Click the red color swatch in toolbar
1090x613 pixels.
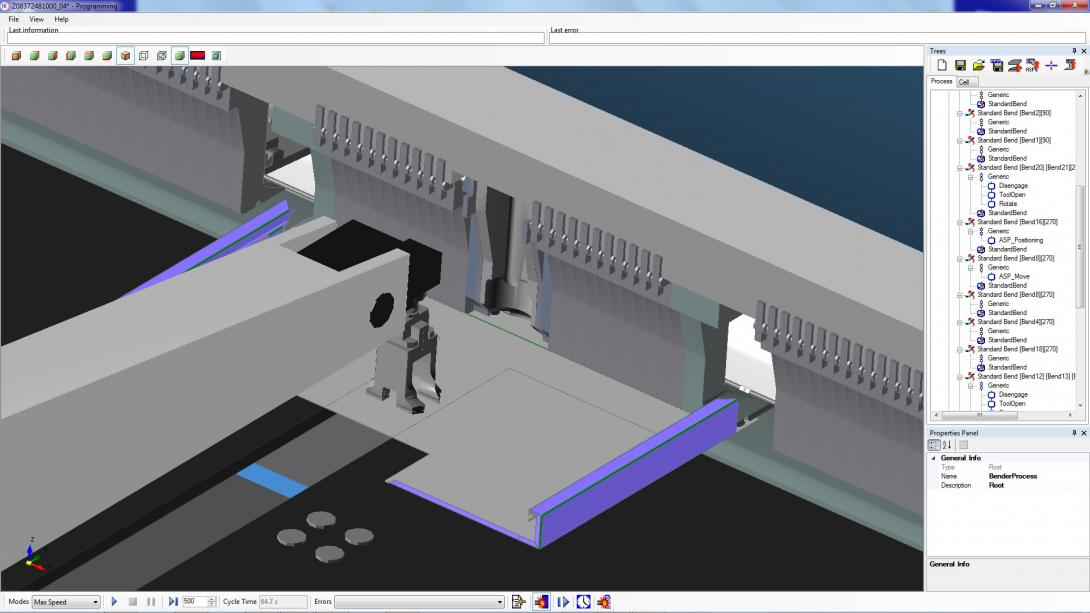(x=197, y=56)
